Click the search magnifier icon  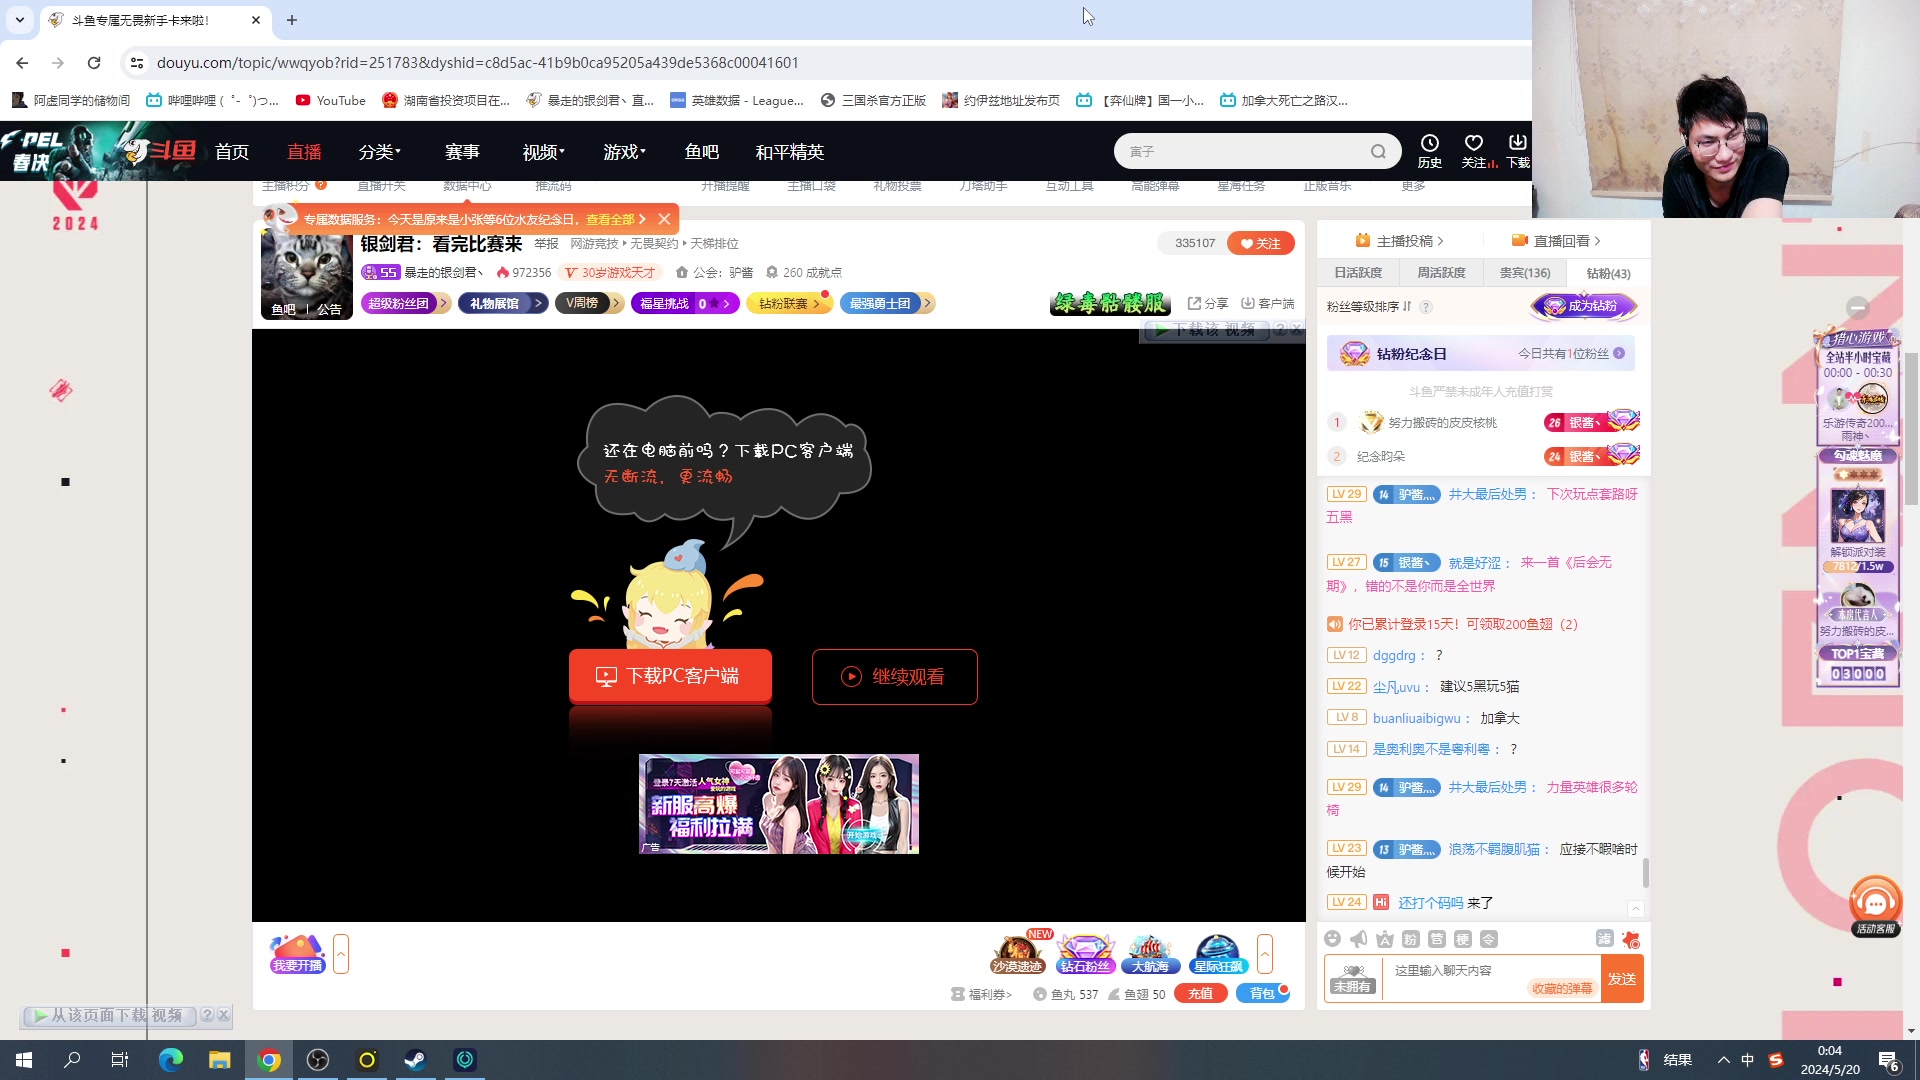coord(1378,152)
